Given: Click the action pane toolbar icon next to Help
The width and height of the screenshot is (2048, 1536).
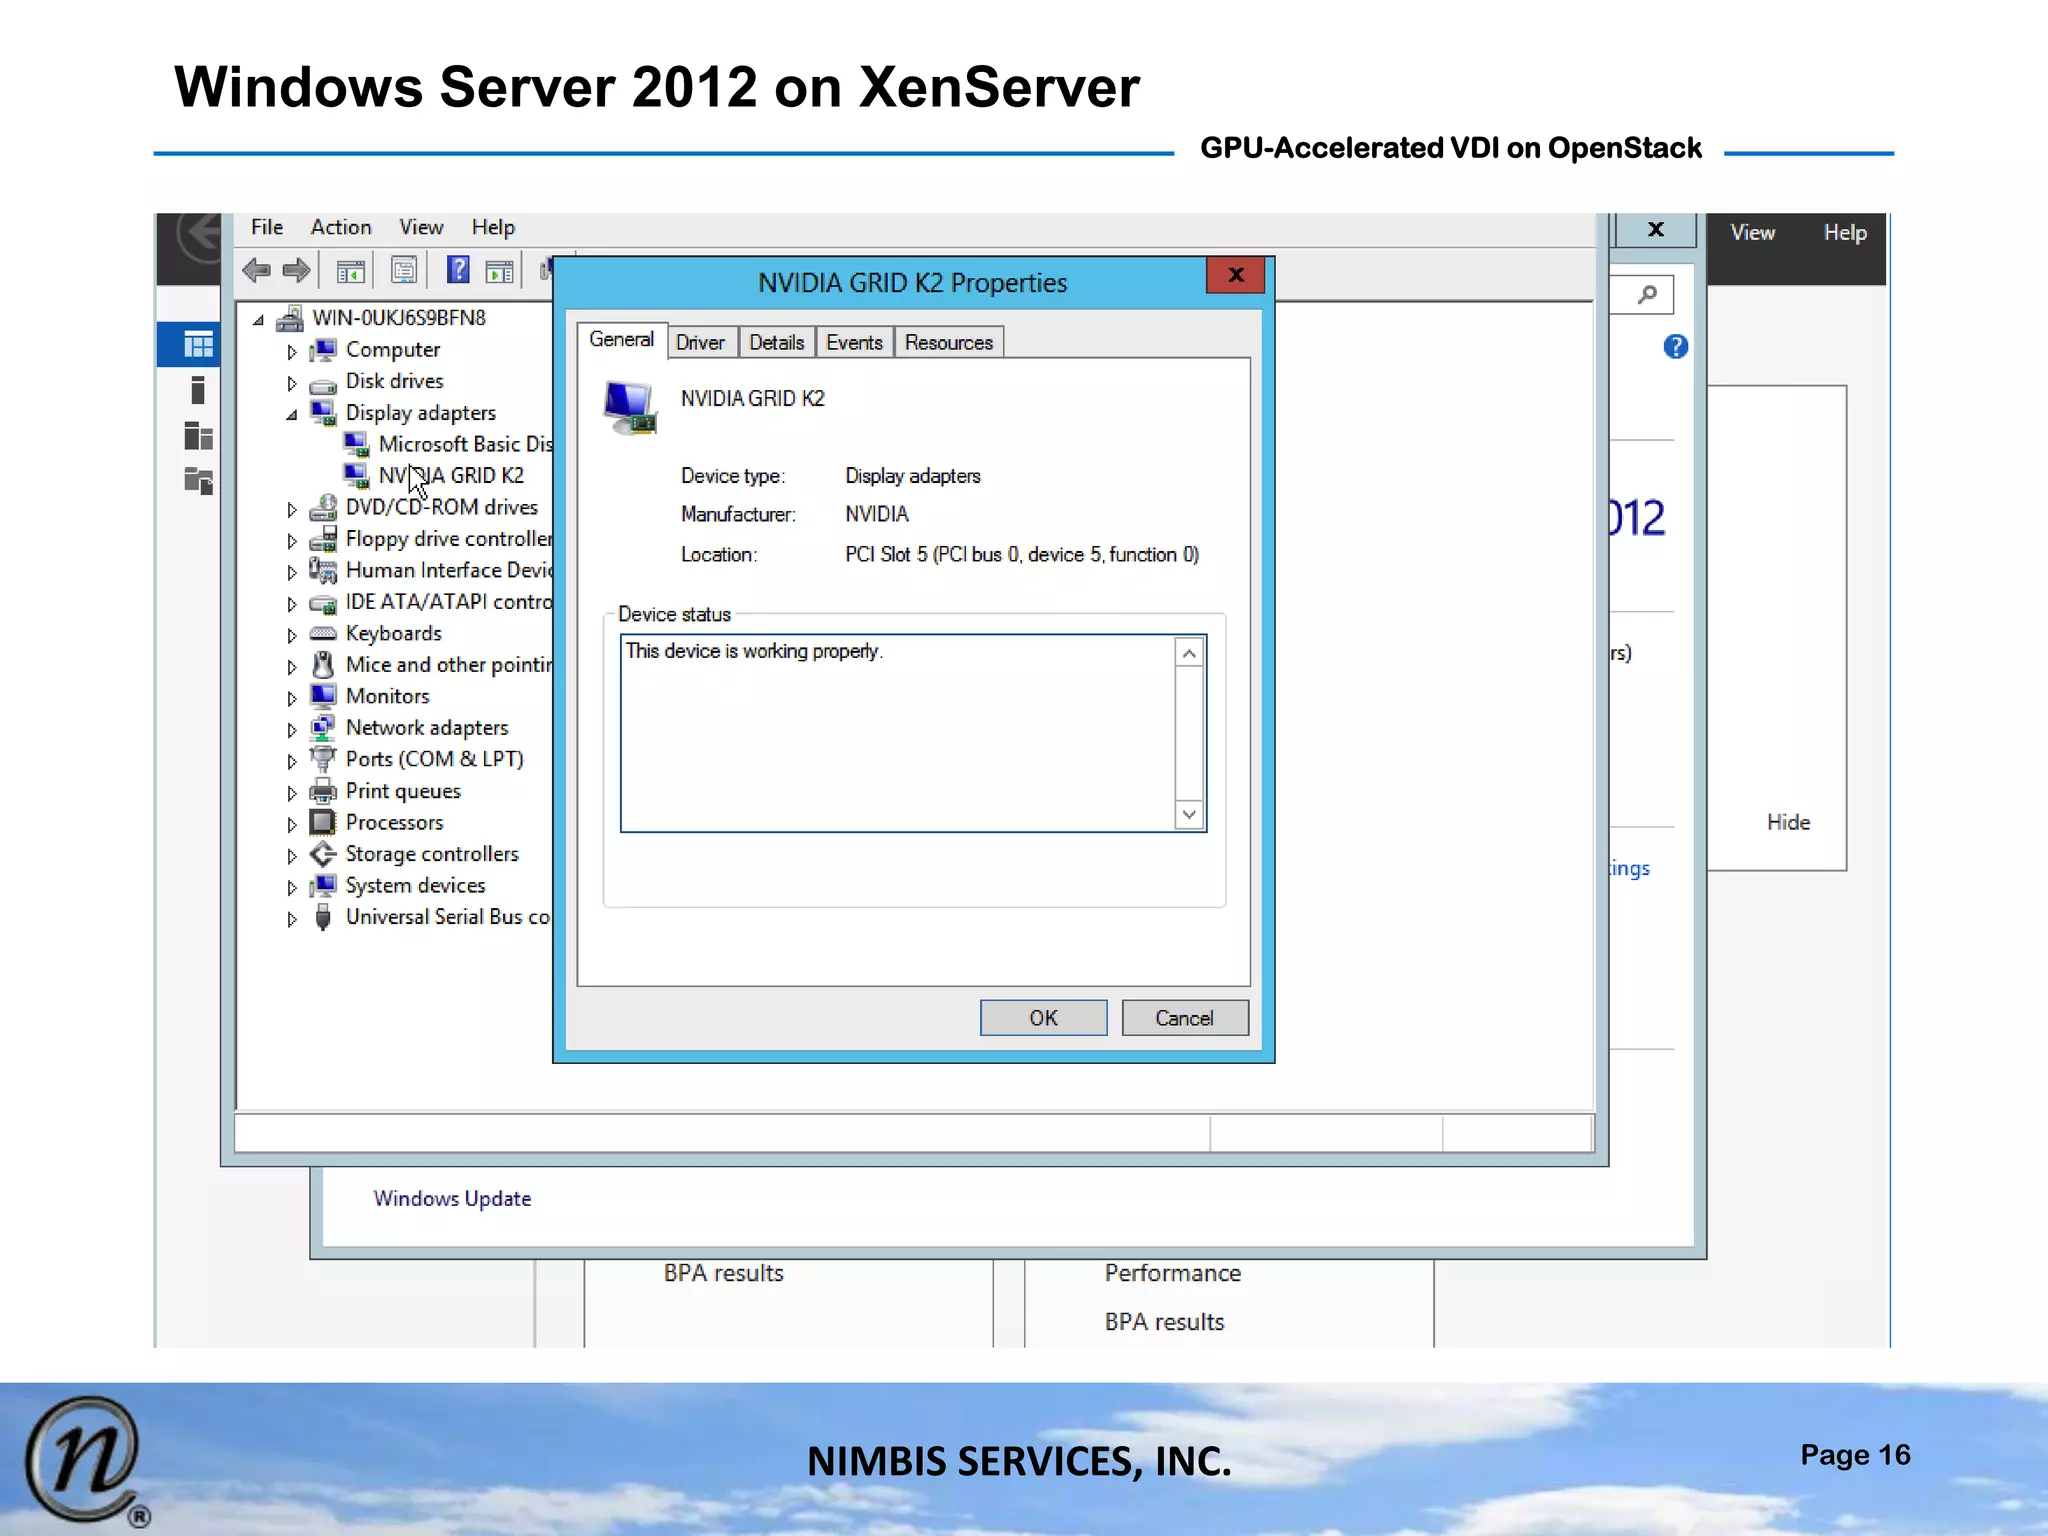Looking at the screenshot, I should [x=499, y=271].
